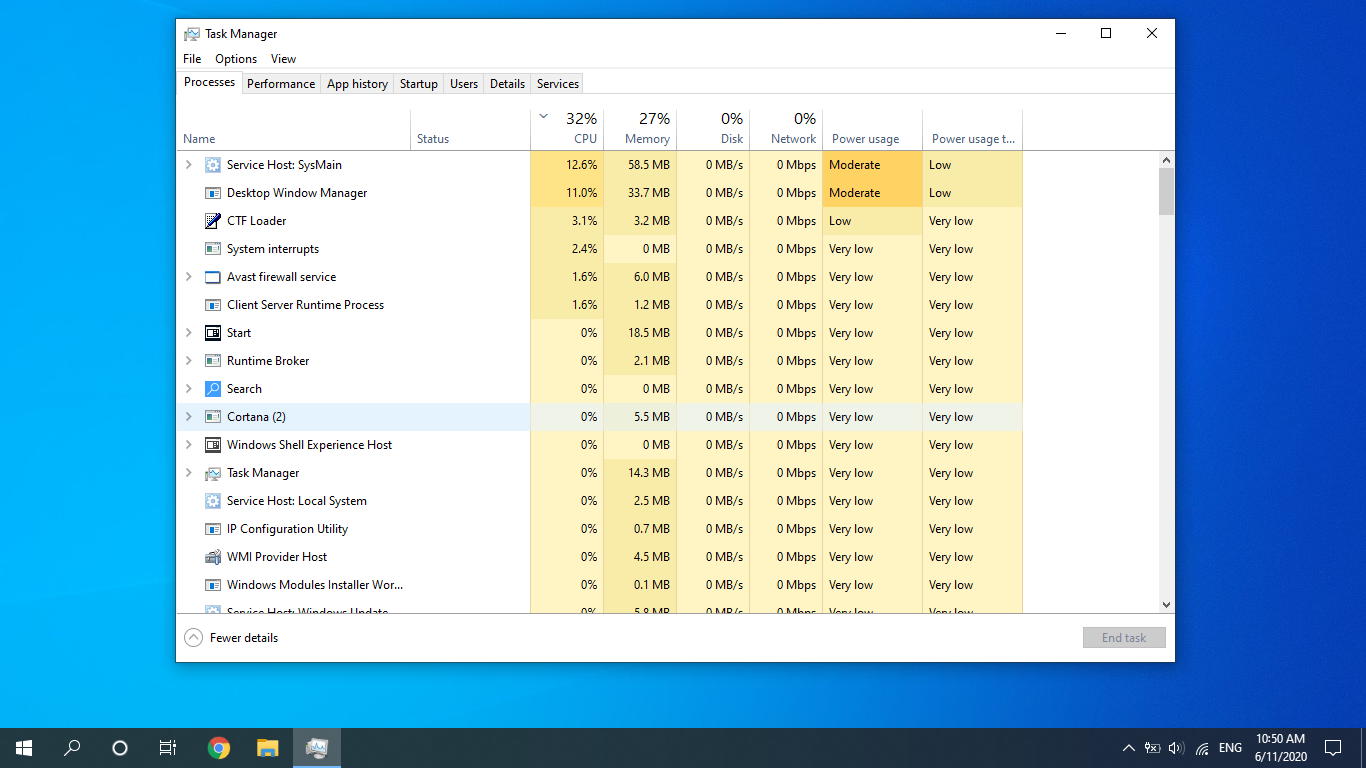Expand the Task Manager process group

point(189,473)
